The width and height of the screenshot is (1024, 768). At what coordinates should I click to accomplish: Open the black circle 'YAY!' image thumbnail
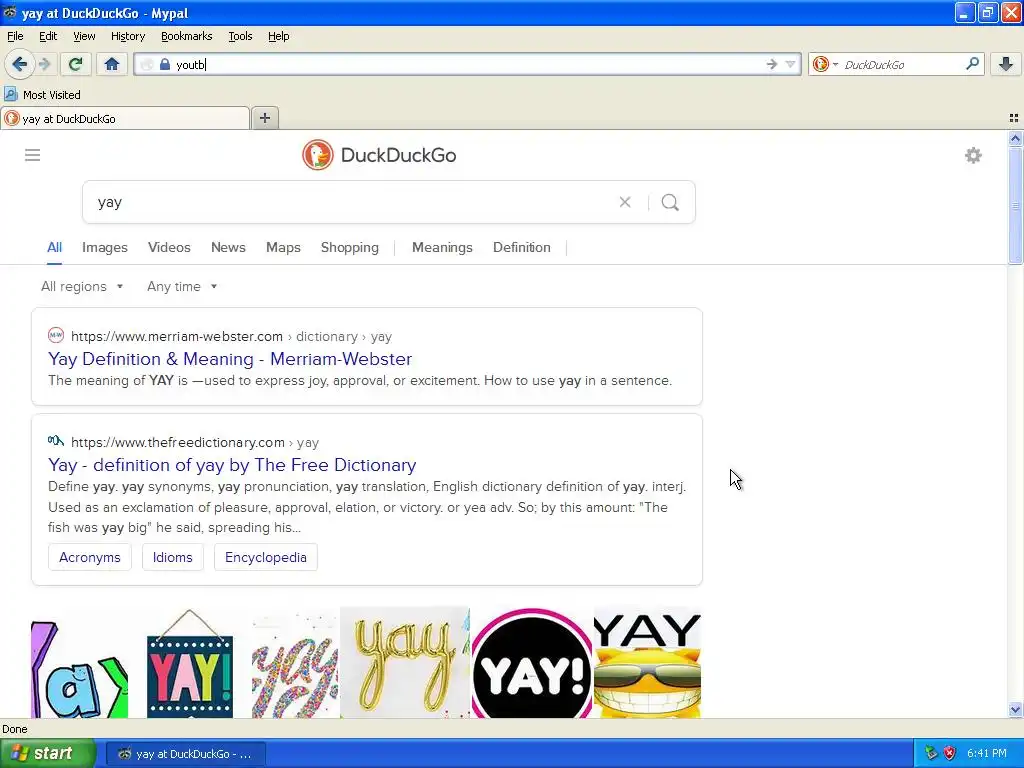point(532,662)
